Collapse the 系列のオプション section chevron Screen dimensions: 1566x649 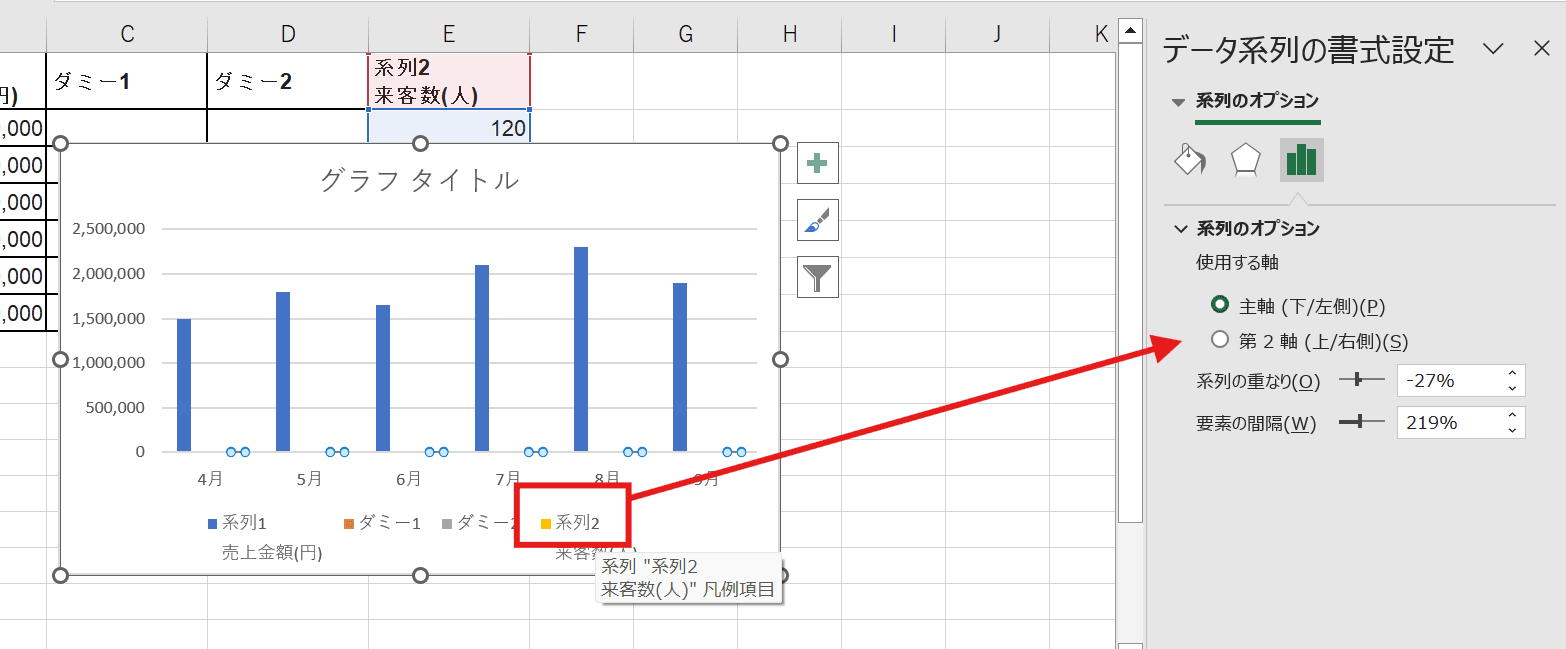1180,228
